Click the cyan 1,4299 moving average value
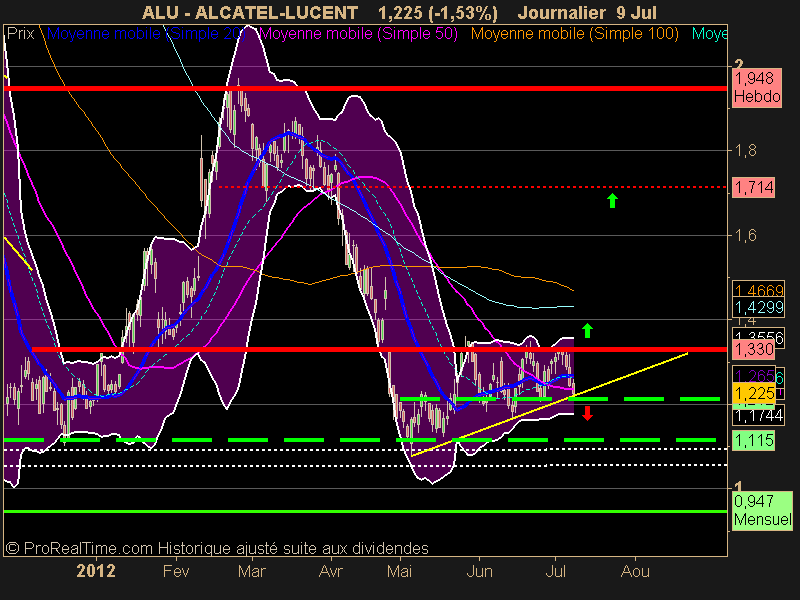800x600 pixels. click(x=758, y=307)
